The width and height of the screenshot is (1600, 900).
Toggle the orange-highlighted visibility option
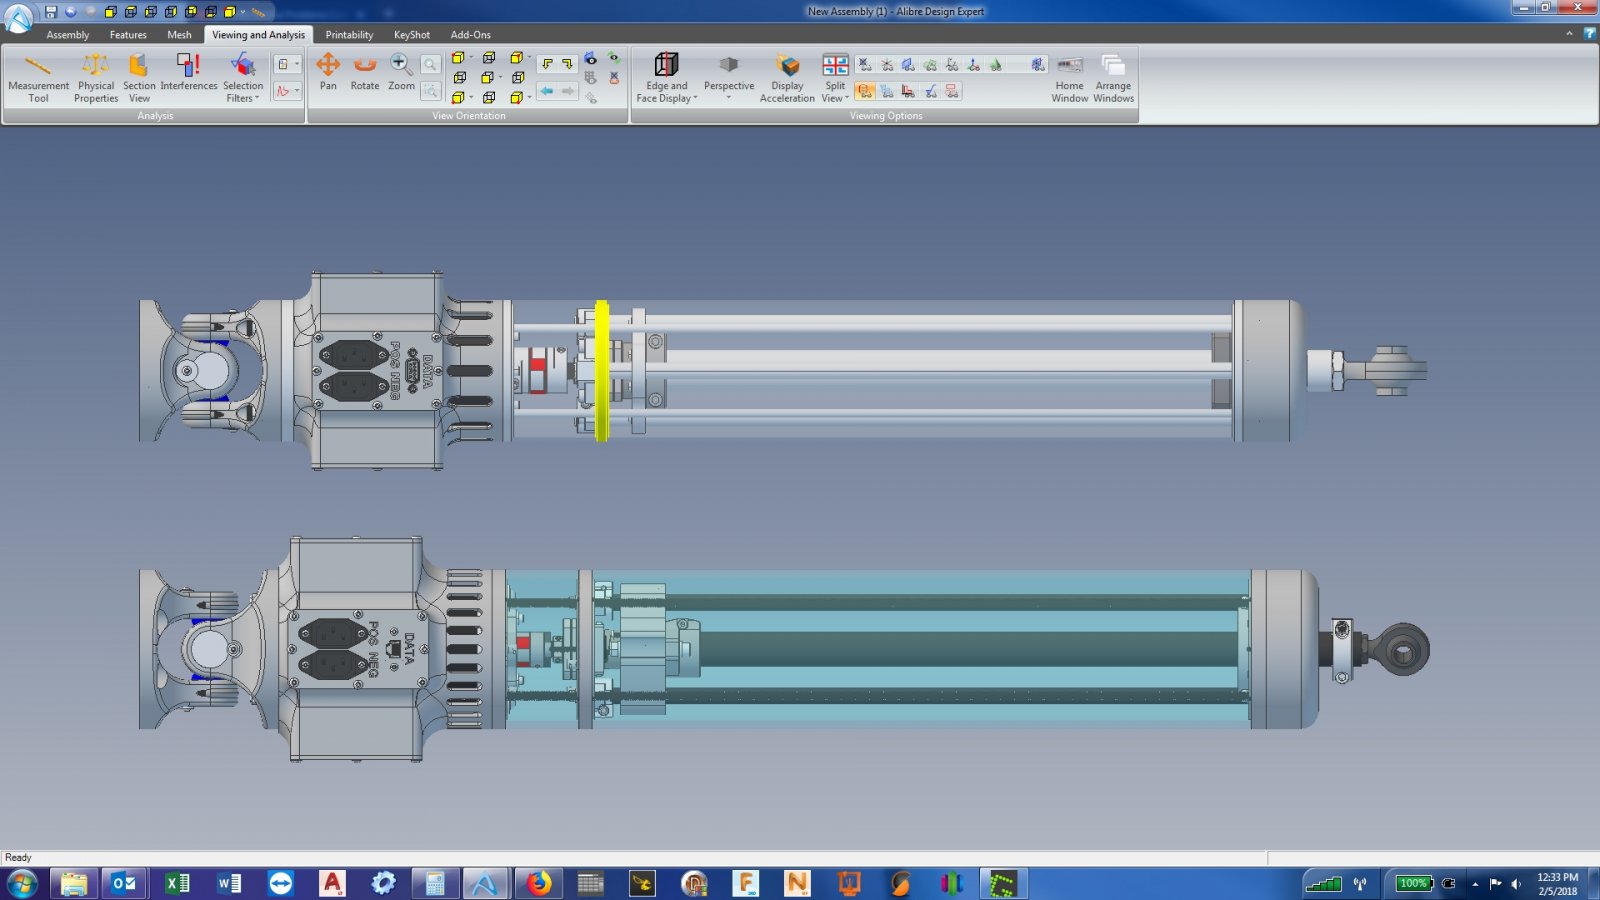(865, 91)
